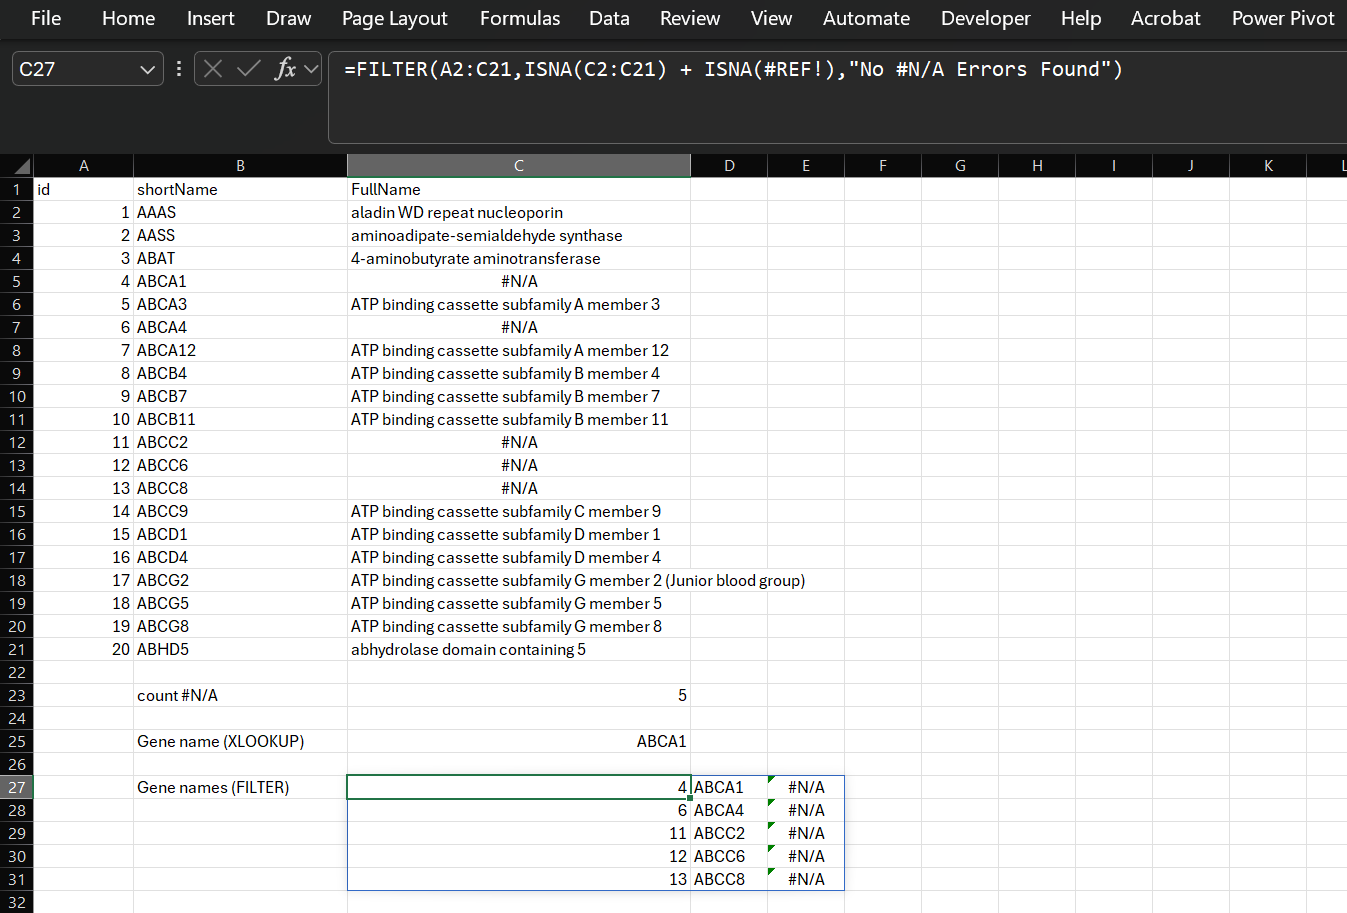Click the vertical ellipsis beside the Name Box
This screenshot has width=1347, height=913.
[178, 68]
